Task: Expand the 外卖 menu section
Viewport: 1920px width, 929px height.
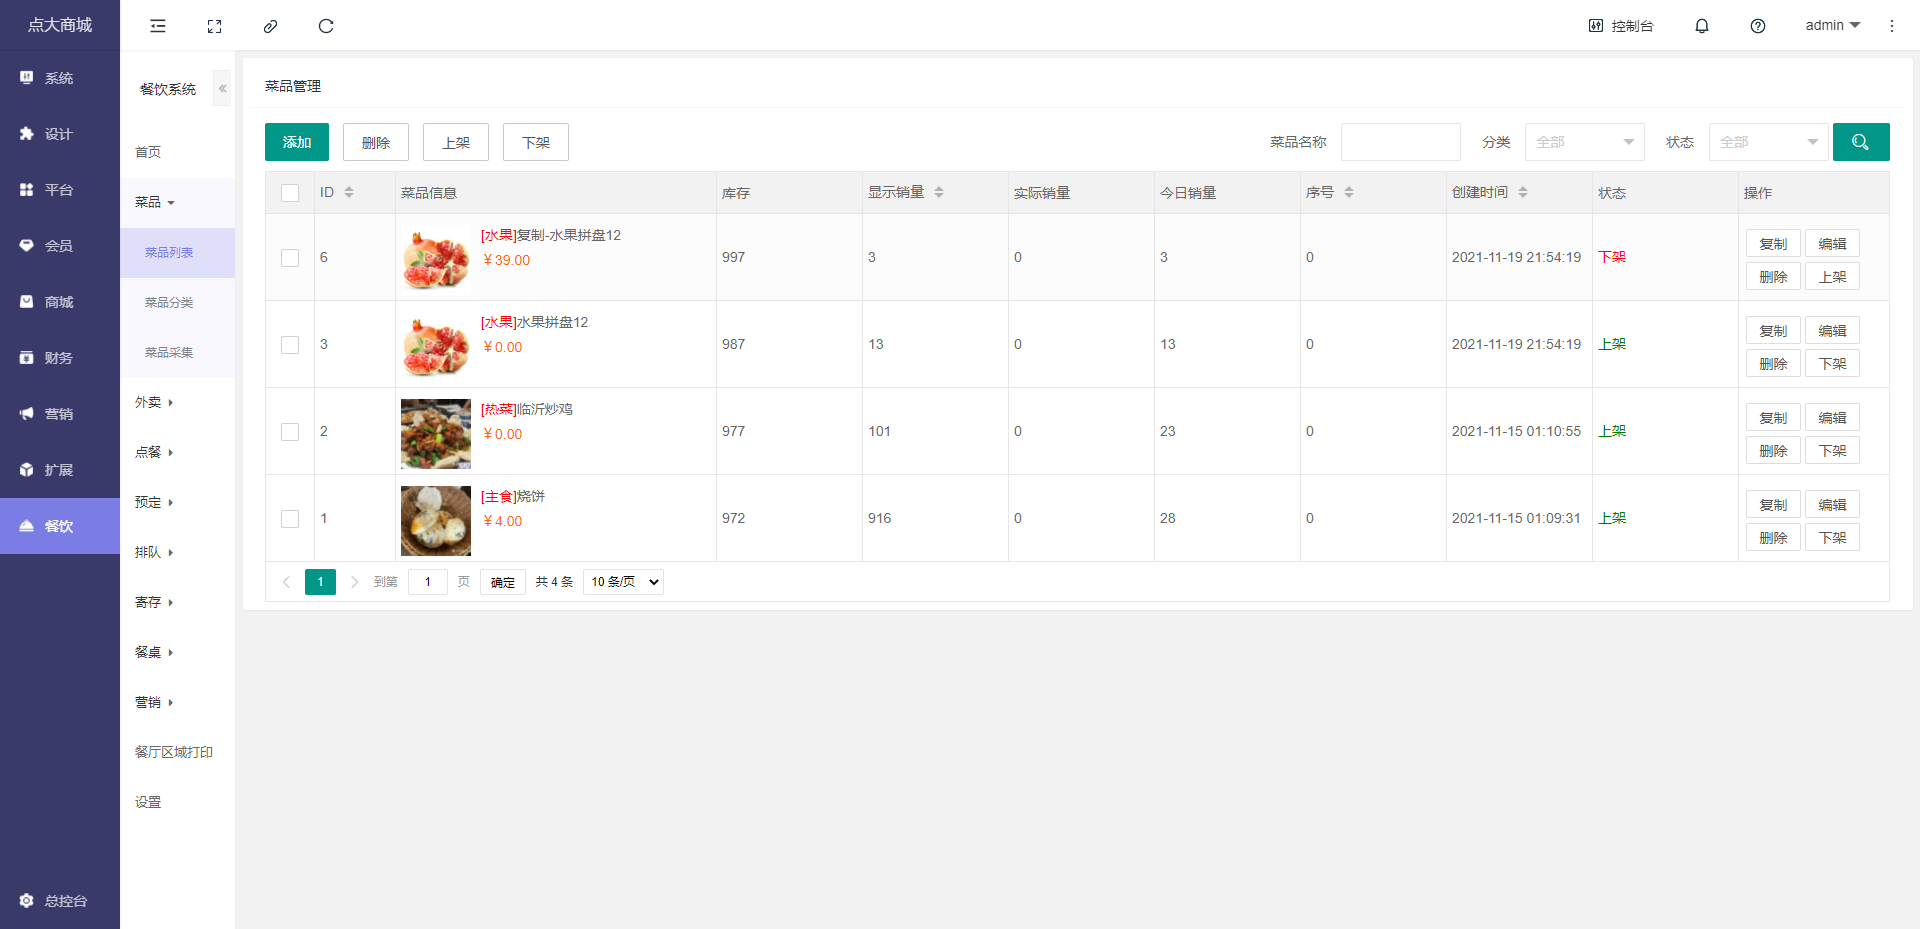Action: (154, 402)
